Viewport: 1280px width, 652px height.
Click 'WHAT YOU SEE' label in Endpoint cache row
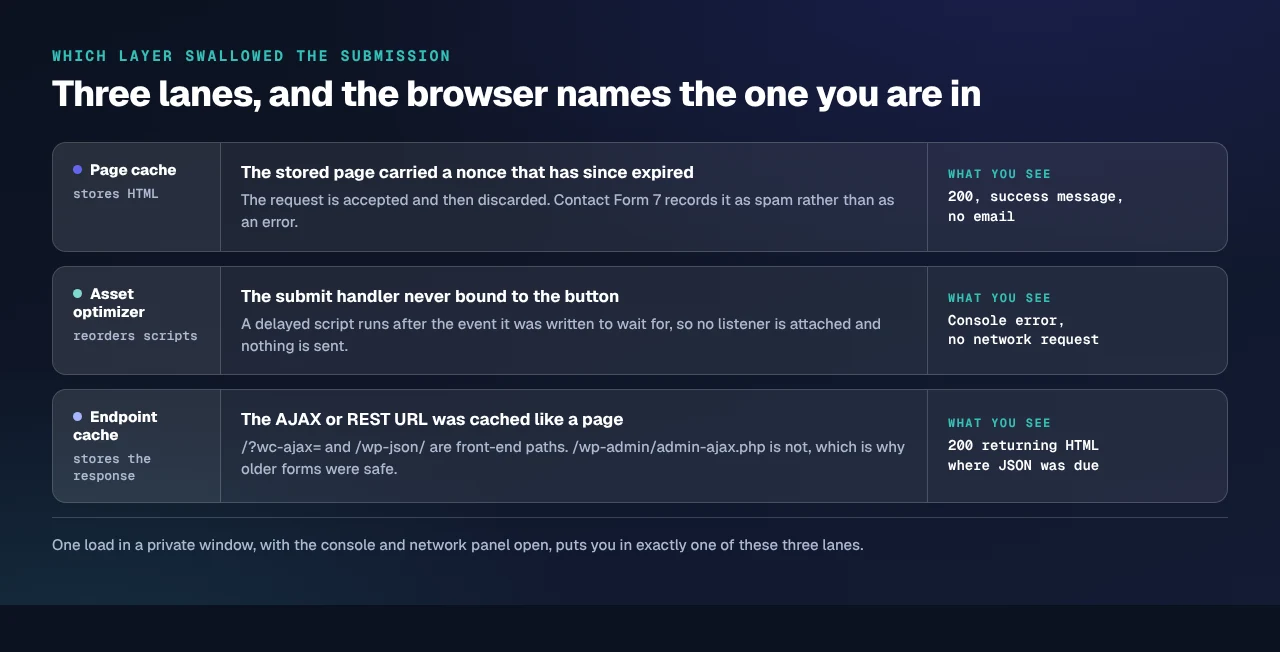coord(999,423)
